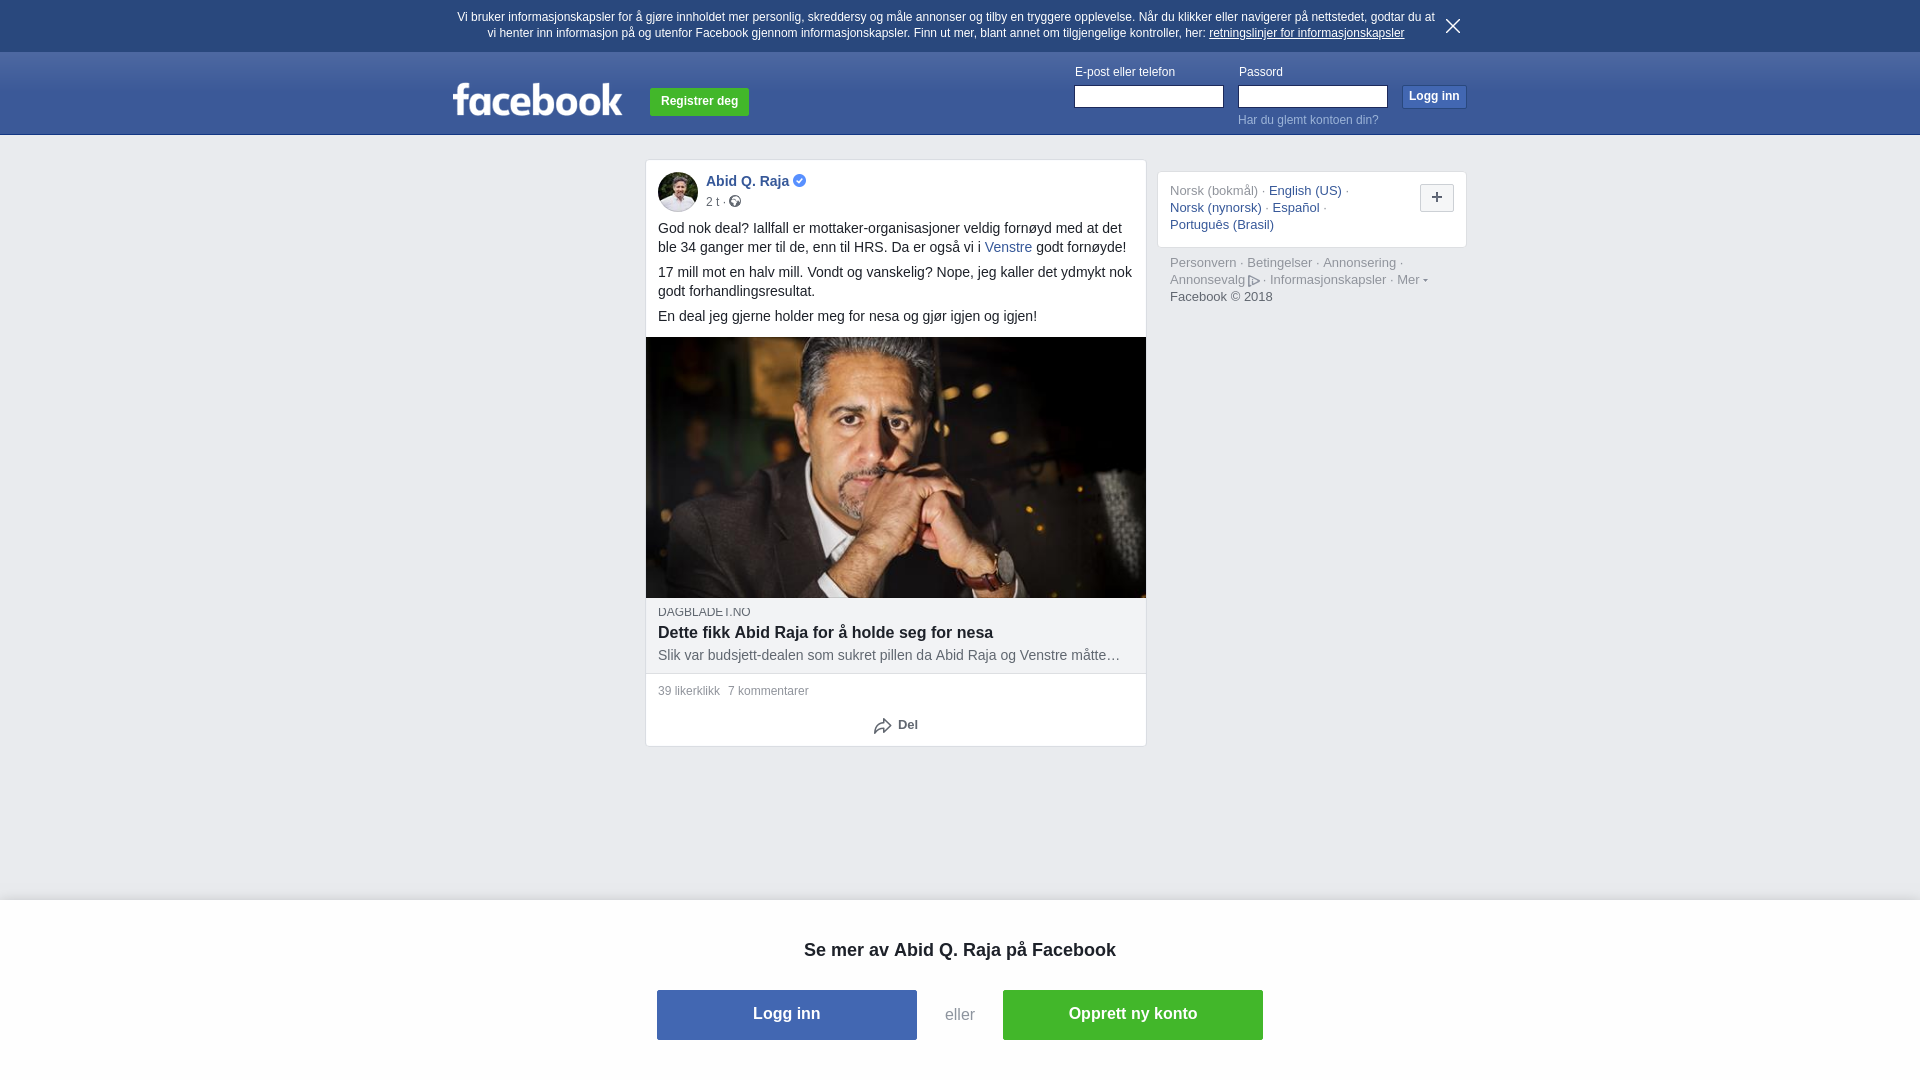The width and height of the screenshot is (1920, 1080).
Task: Close the cookie notice banner
Action: 1453,26
